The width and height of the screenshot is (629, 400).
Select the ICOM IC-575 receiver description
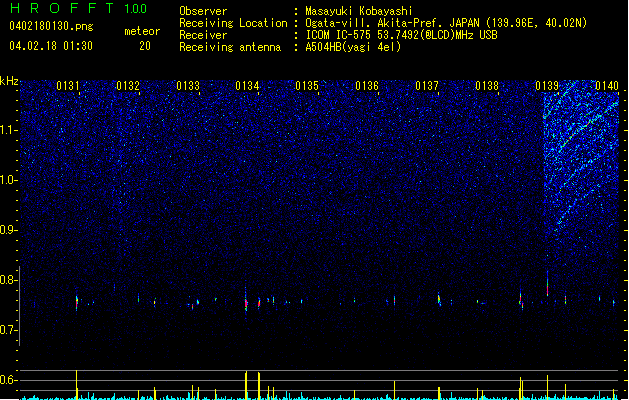[402, 35]
